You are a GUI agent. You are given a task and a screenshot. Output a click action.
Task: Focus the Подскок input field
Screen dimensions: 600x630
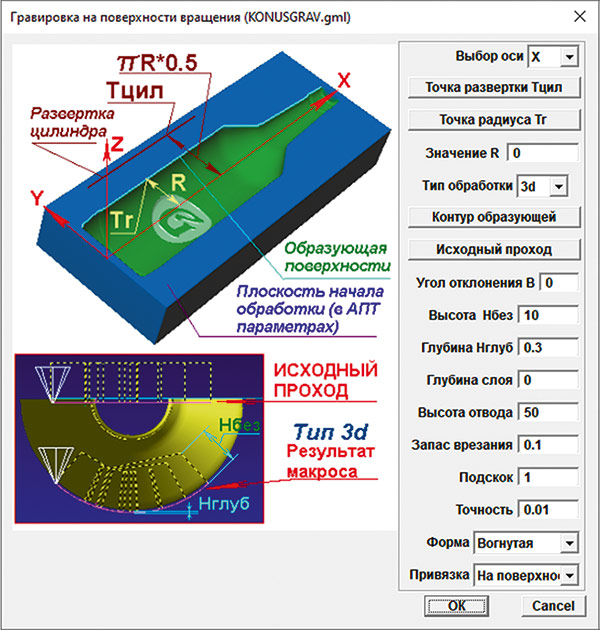coord(550,478)
